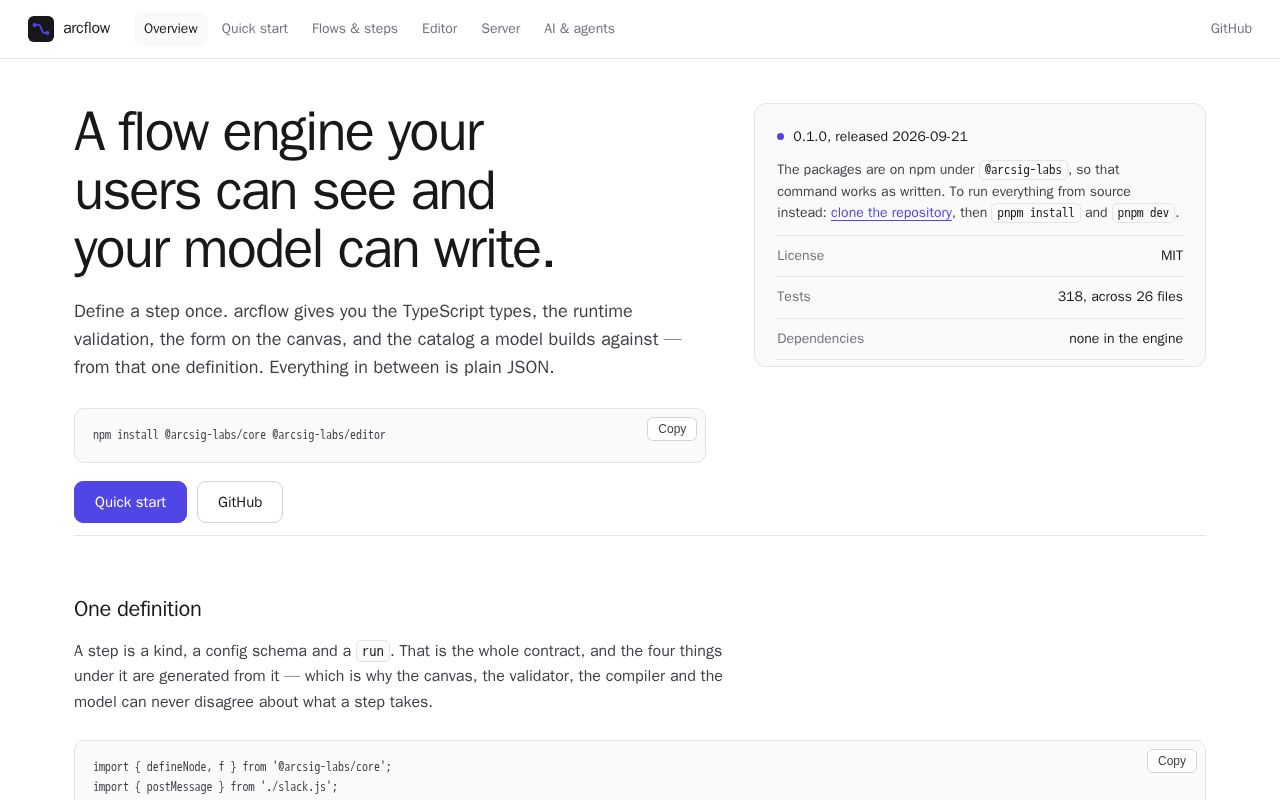Screen dimensions: 1280x800
Task: Open the Server nav item
Action: click(501, 29)
